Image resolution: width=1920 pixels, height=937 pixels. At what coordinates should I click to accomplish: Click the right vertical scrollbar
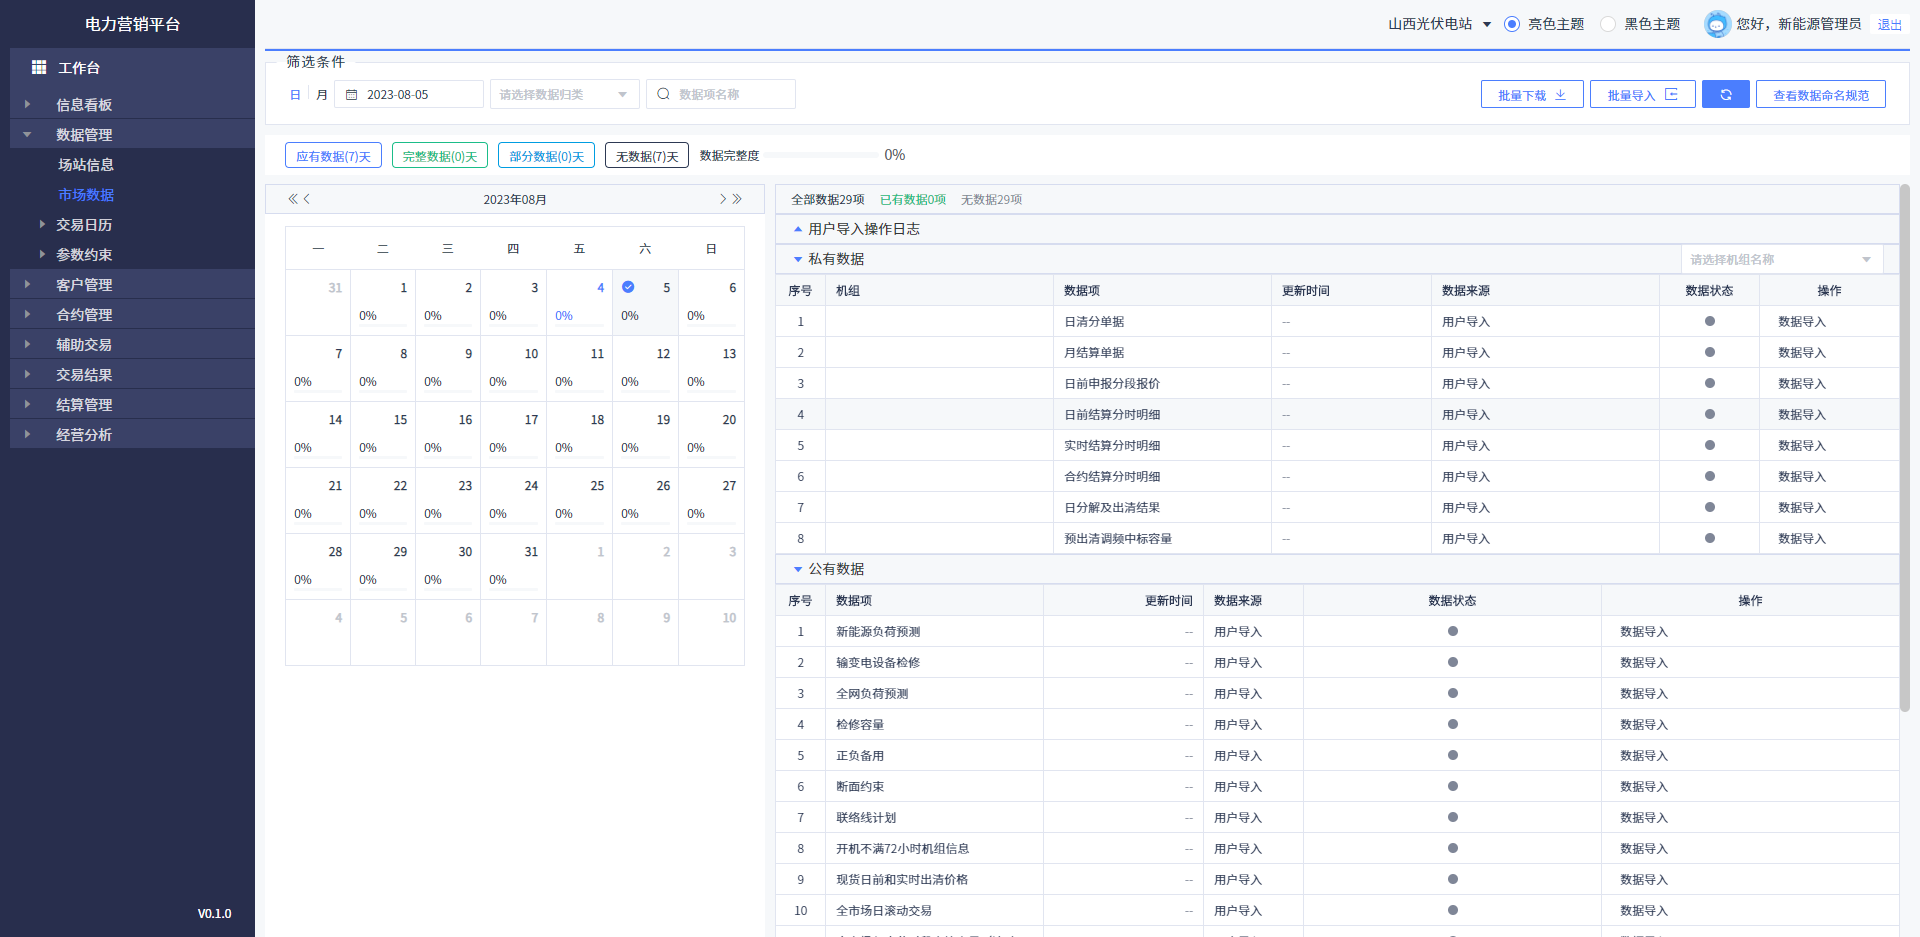pyautogui.click(x=1905, y=447)
